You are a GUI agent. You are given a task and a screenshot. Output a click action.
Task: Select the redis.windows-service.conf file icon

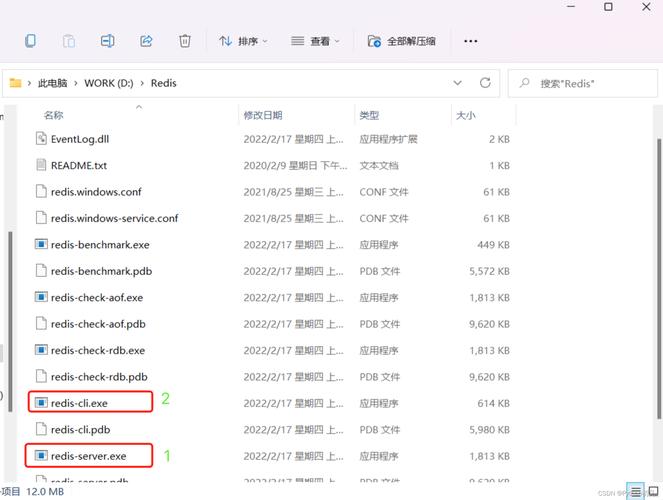click(41, 218)
